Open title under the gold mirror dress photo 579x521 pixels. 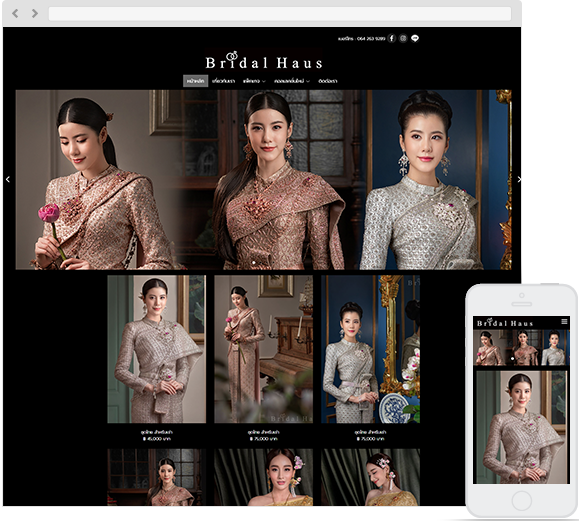(370, 432)
